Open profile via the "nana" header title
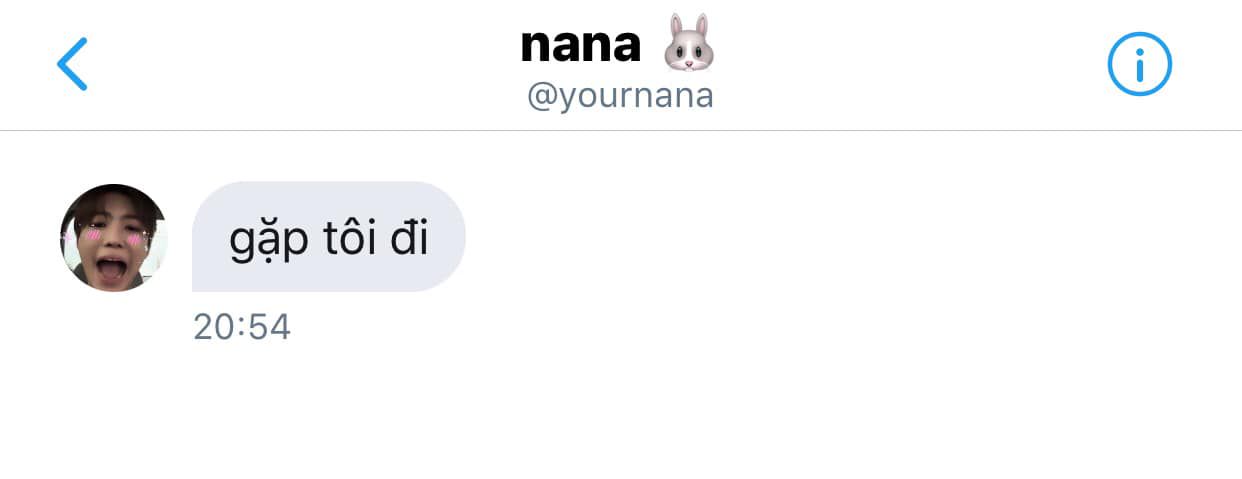The height and width of the screenshot is (479, 1242). point(580,44)
